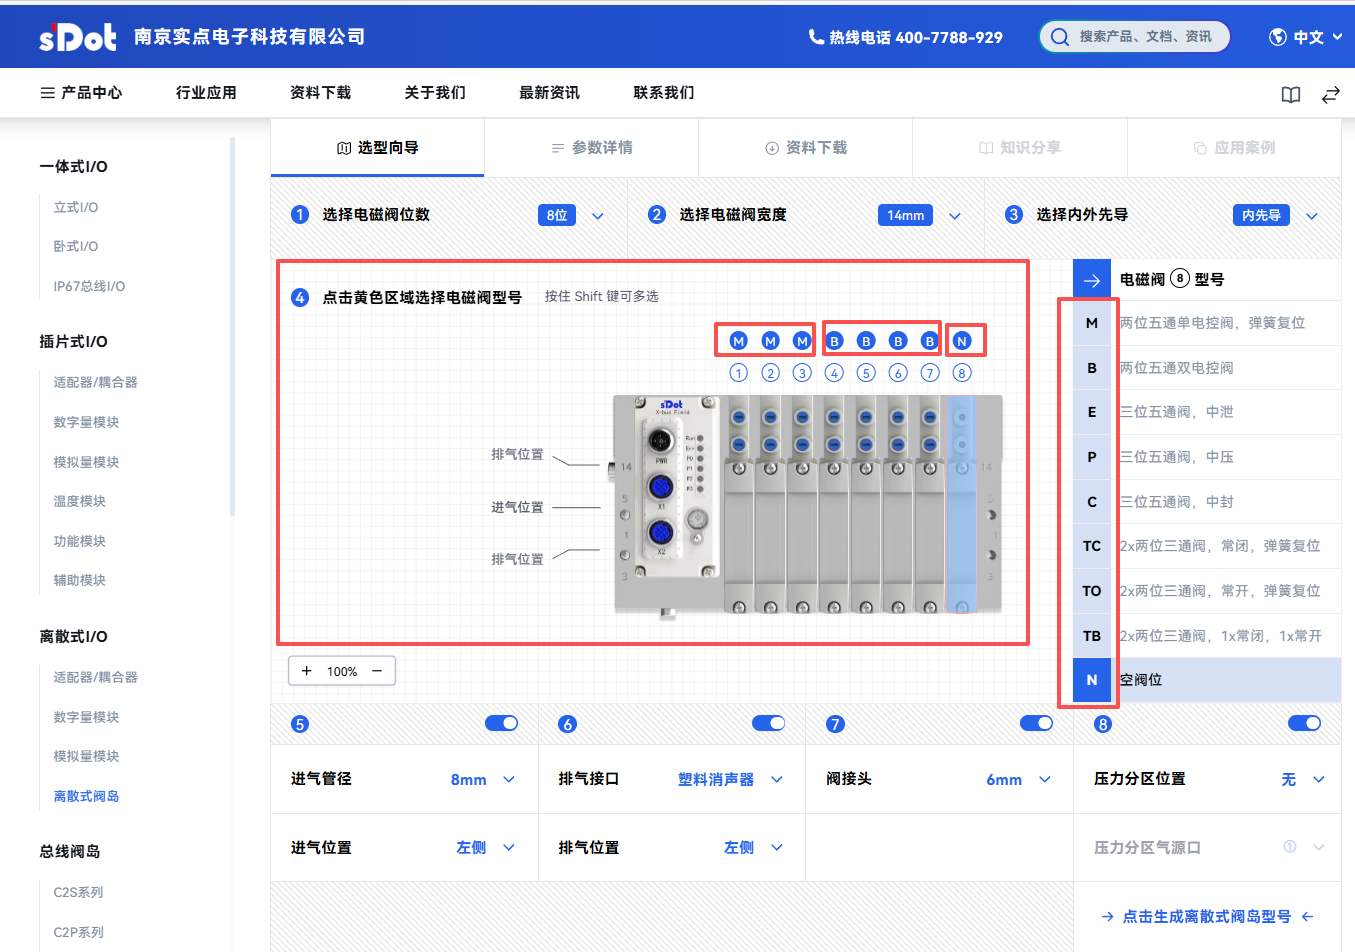Toggle the switch for section 5
The width and height of the screenshot is (1355, 952).
tap(501, 723)
